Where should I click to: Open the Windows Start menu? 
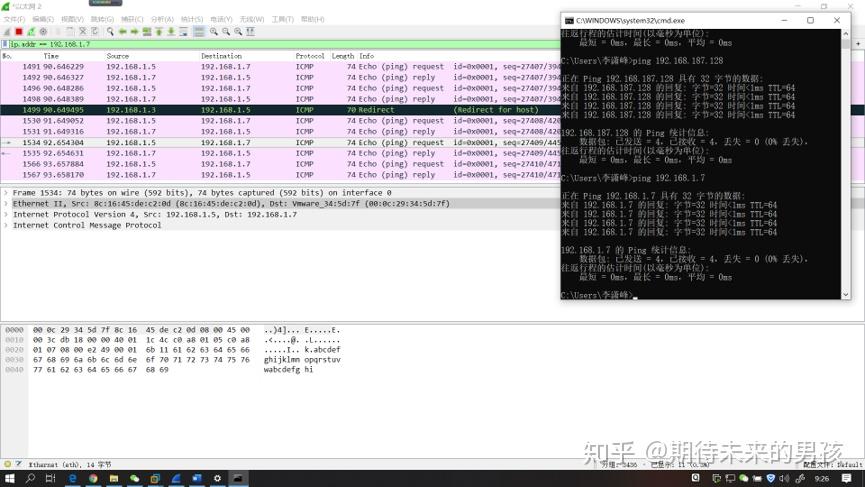(x=9, y=478)
